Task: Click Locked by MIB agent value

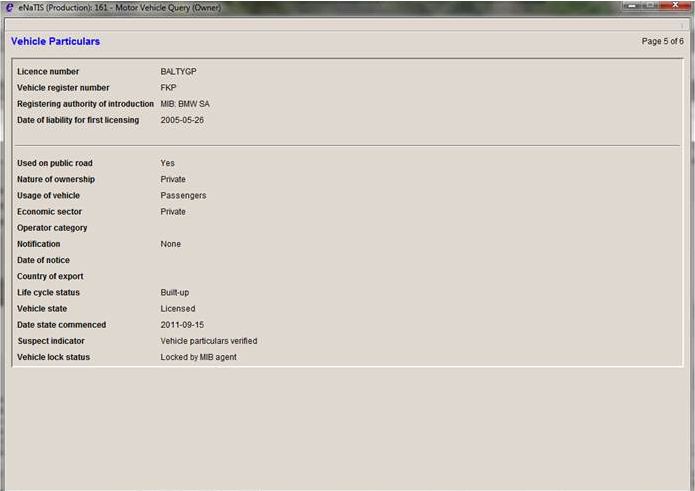Action: pos(199,357)
